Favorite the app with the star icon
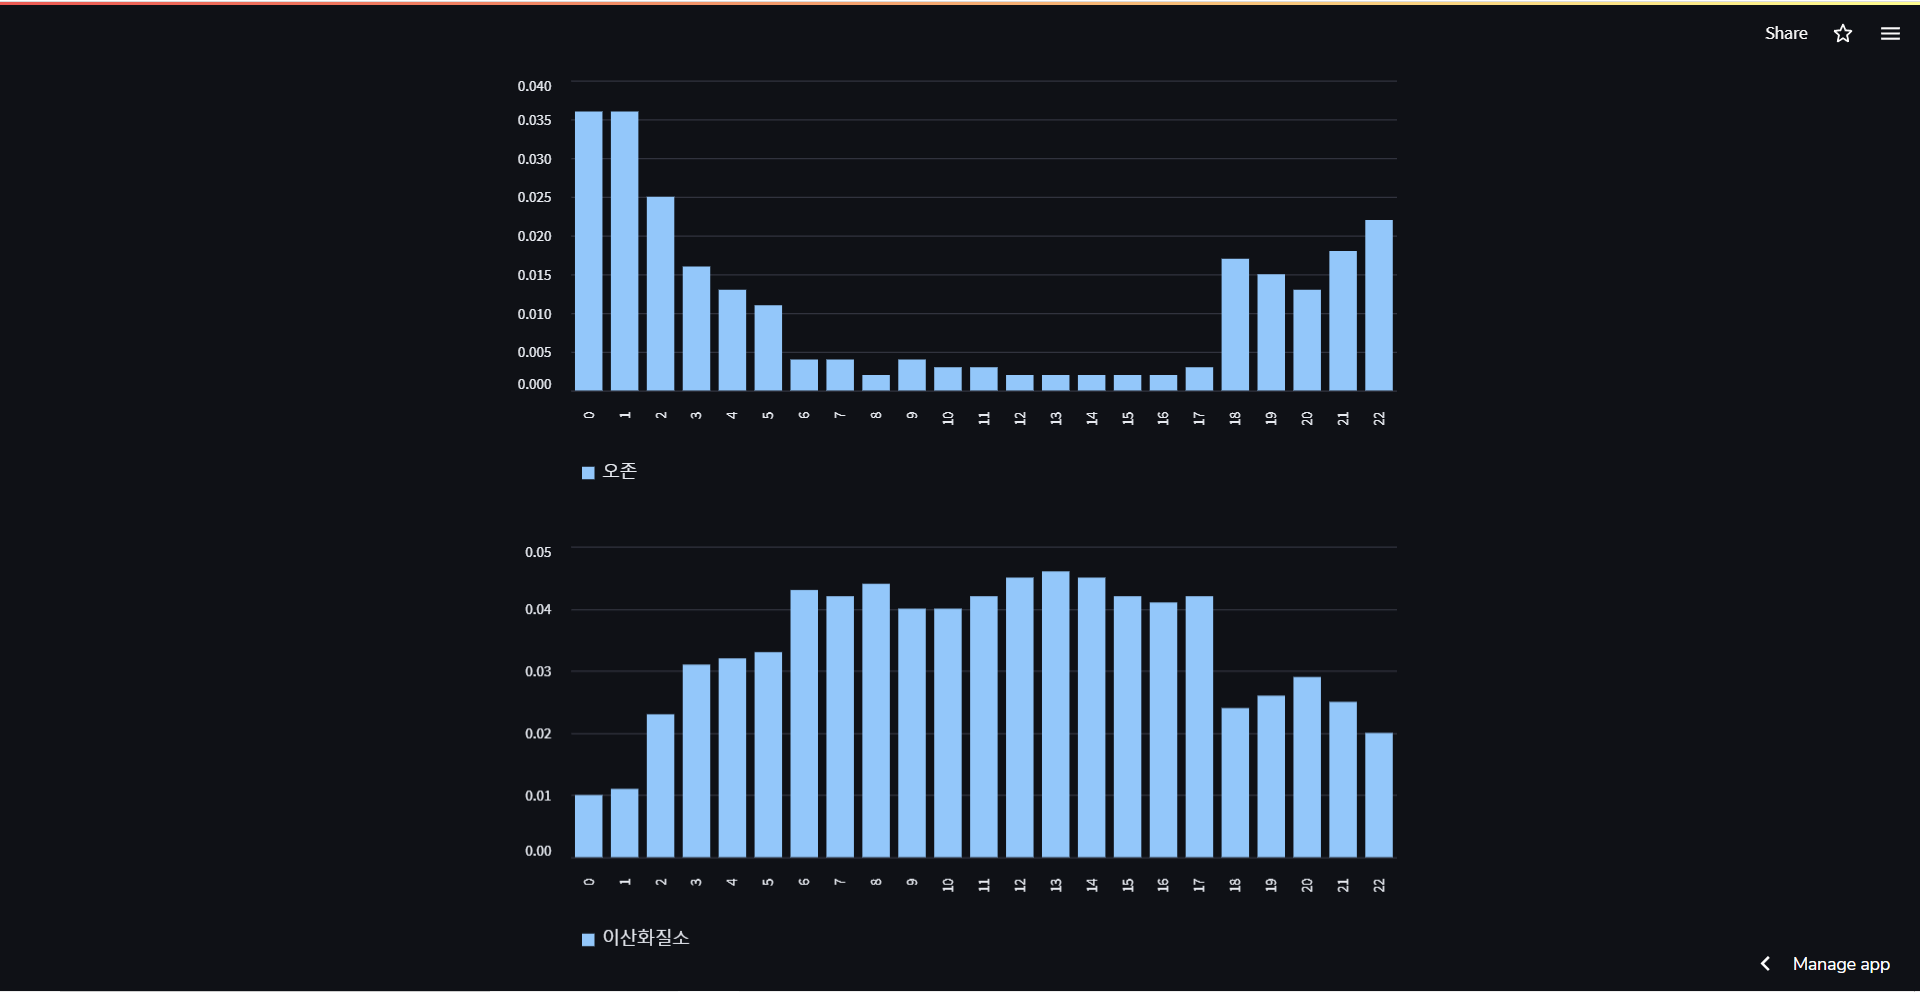Screen dimensions: 1920x992 click(1843, 33)
